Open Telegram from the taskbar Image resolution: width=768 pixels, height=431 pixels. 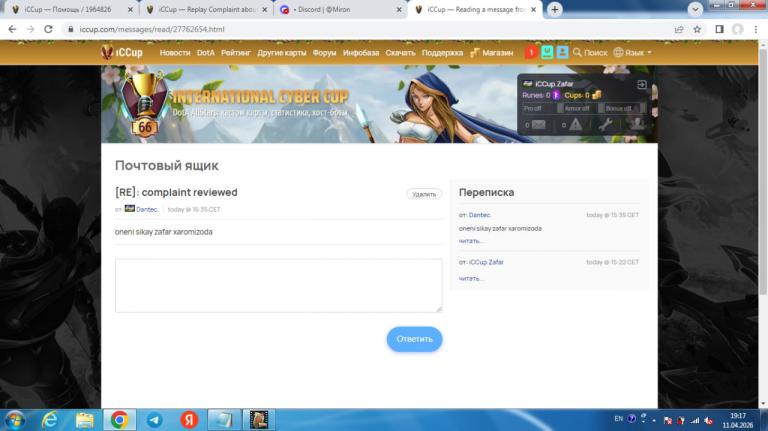tap(154, 420)
